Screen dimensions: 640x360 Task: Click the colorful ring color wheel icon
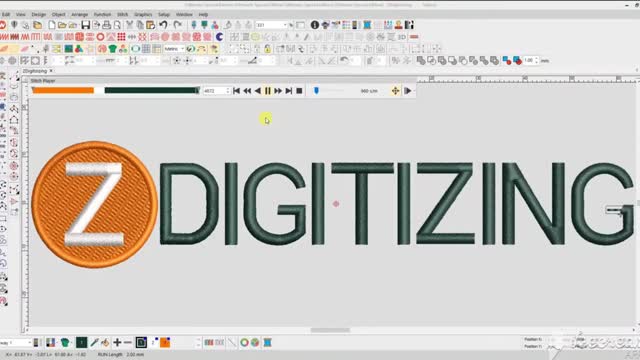[244, 342]
